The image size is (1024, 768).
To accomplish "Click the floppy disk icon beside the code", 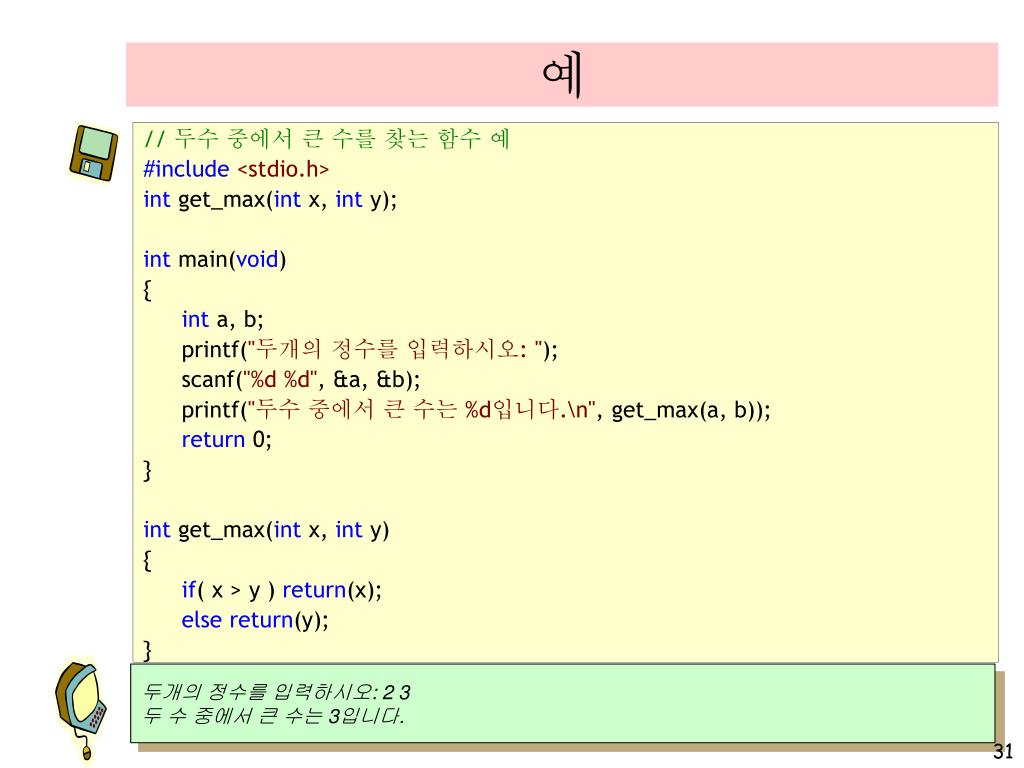I will (x=93, y=153).
